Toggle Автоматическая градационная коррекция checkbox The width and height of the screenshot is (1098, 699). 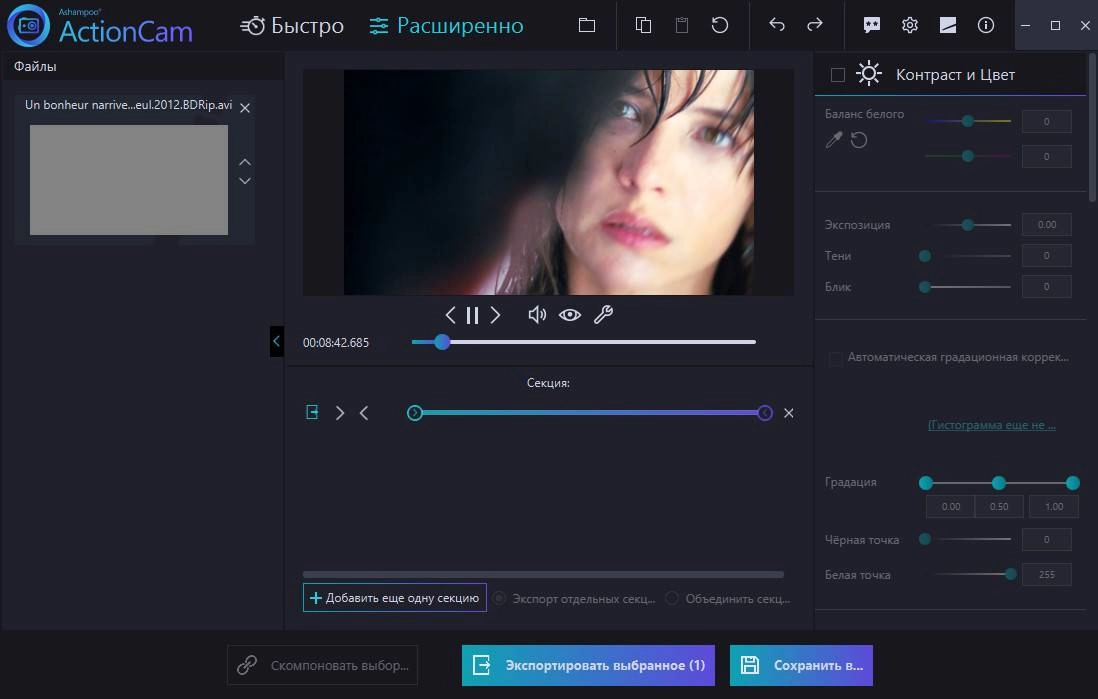[x=835, y=359]
